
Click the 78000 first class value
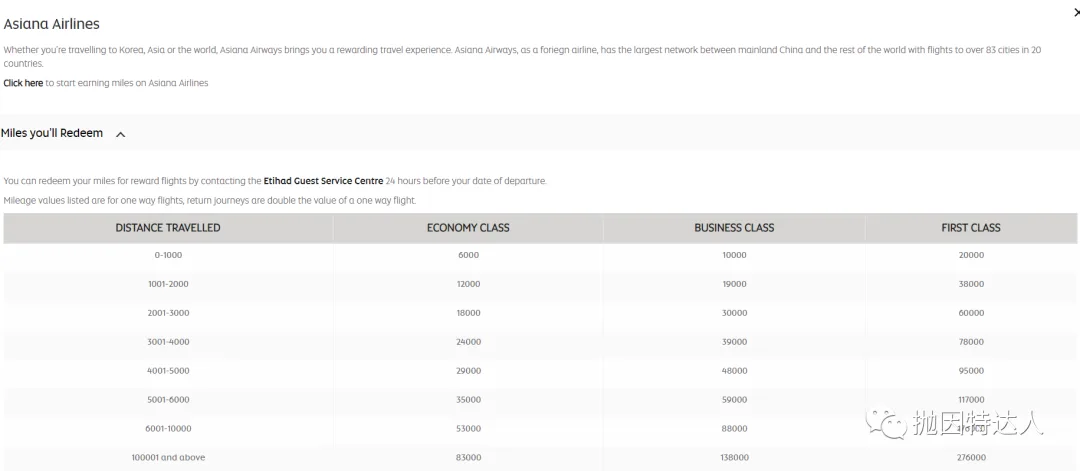(x=971, y=342)
